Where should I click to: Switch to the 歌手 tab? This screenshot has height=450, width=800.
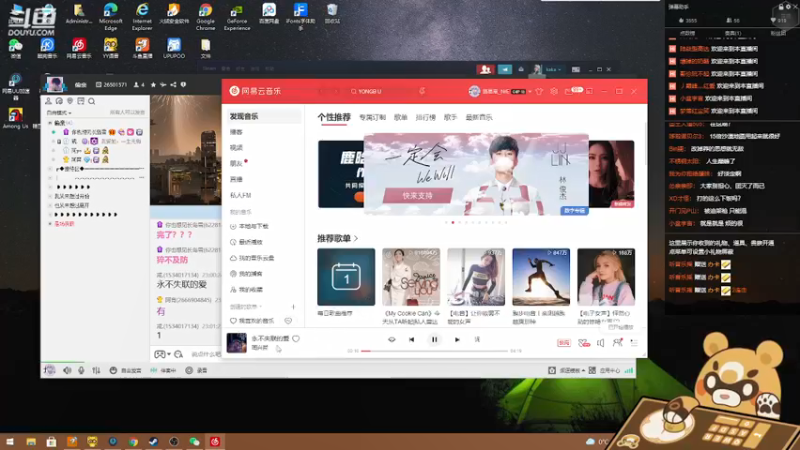point(451,117)
